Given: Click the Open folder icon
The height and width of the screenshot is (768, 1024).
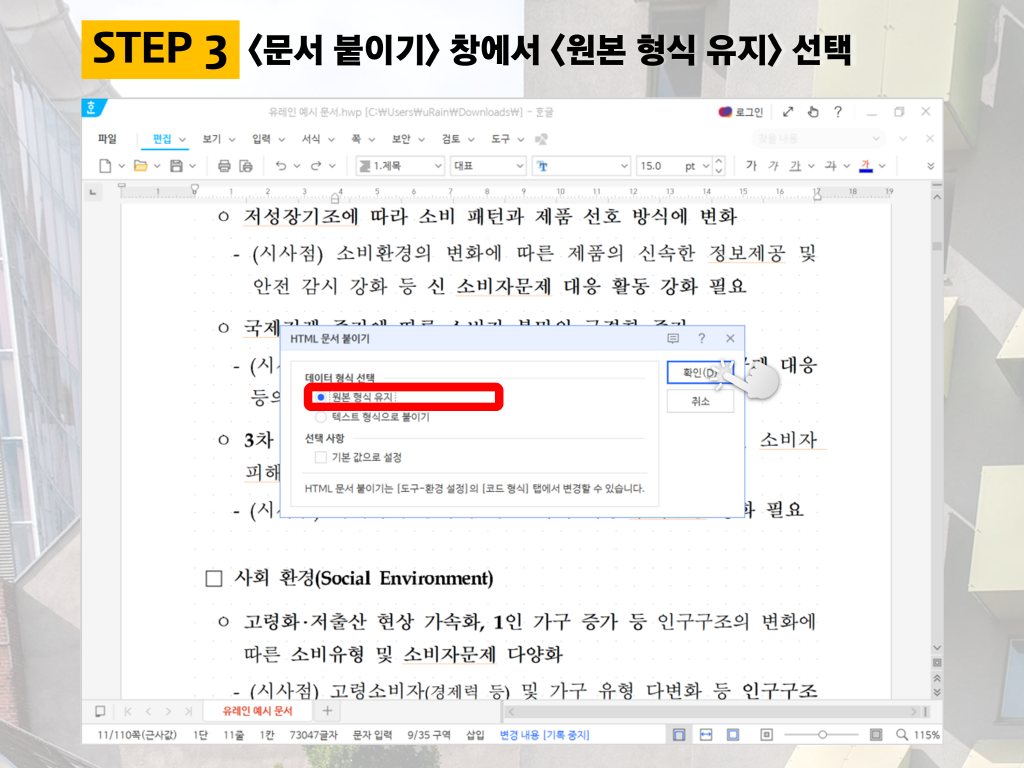Looking at the screenshot, I should click(x=140, y=166).
